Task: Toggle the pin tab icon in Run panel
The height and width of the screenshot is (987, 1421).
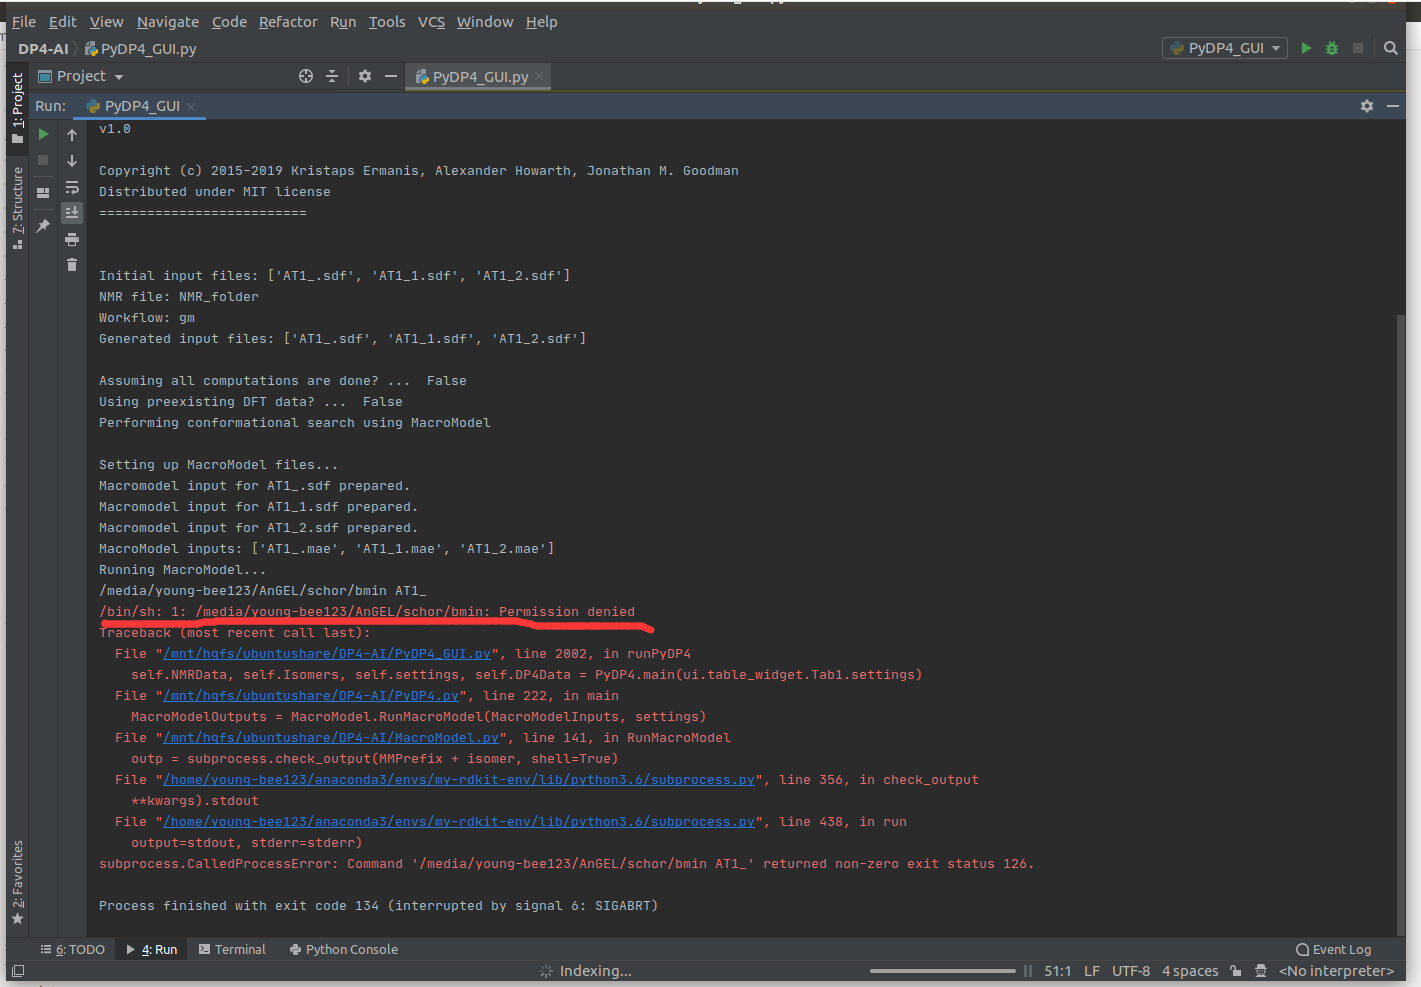Action: pos(43,226)
